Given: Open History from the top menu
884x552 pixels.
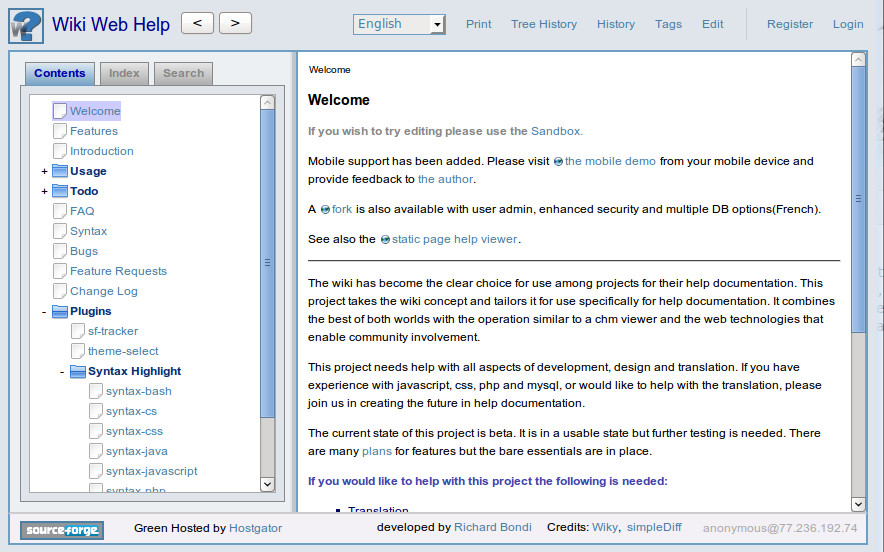Looking at the screenshot, I should 616,24.
